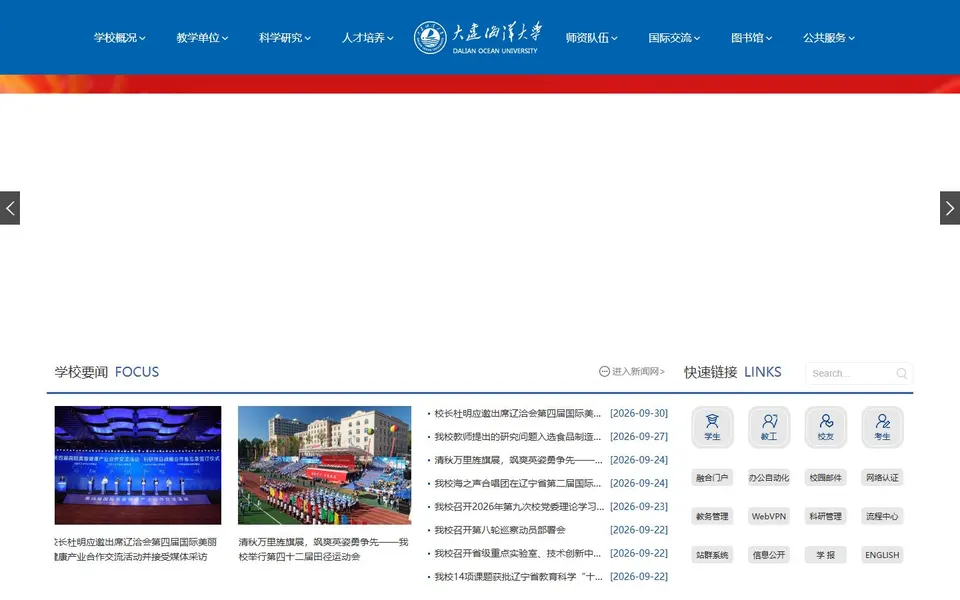Screen dimensions: 960x600
Task: Expand the 人才培养 menu
Action: [367, 38]
